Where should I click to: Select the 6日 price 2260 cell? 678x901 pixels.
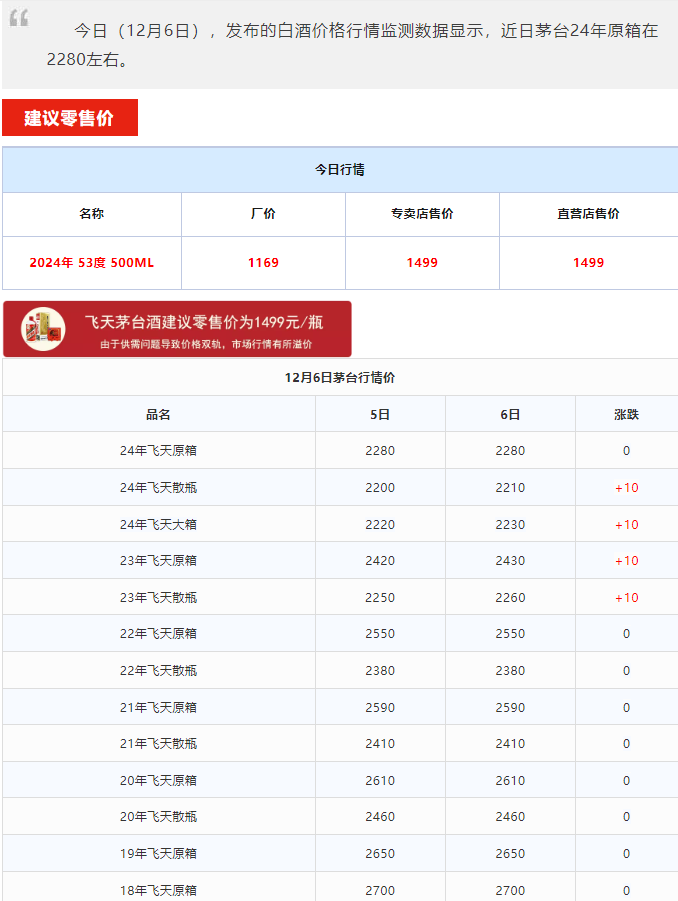(510, 598)
